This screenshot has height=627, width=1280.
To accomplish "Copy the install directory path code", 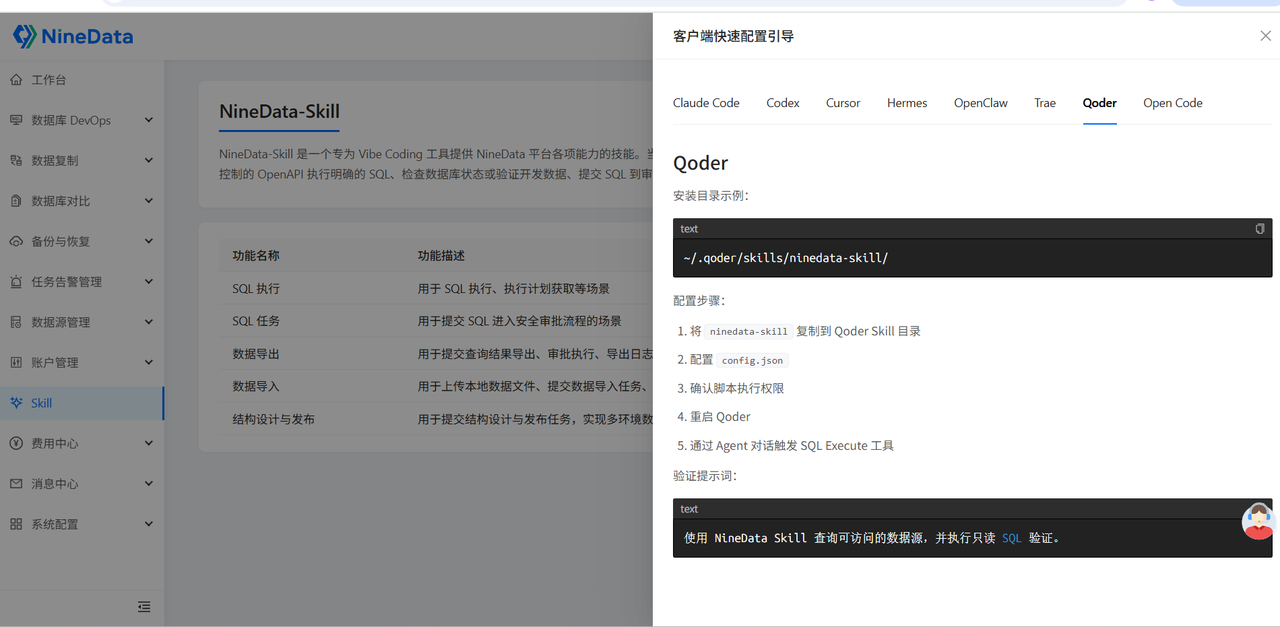I will pyautogui.click(x=1260, y=229).
